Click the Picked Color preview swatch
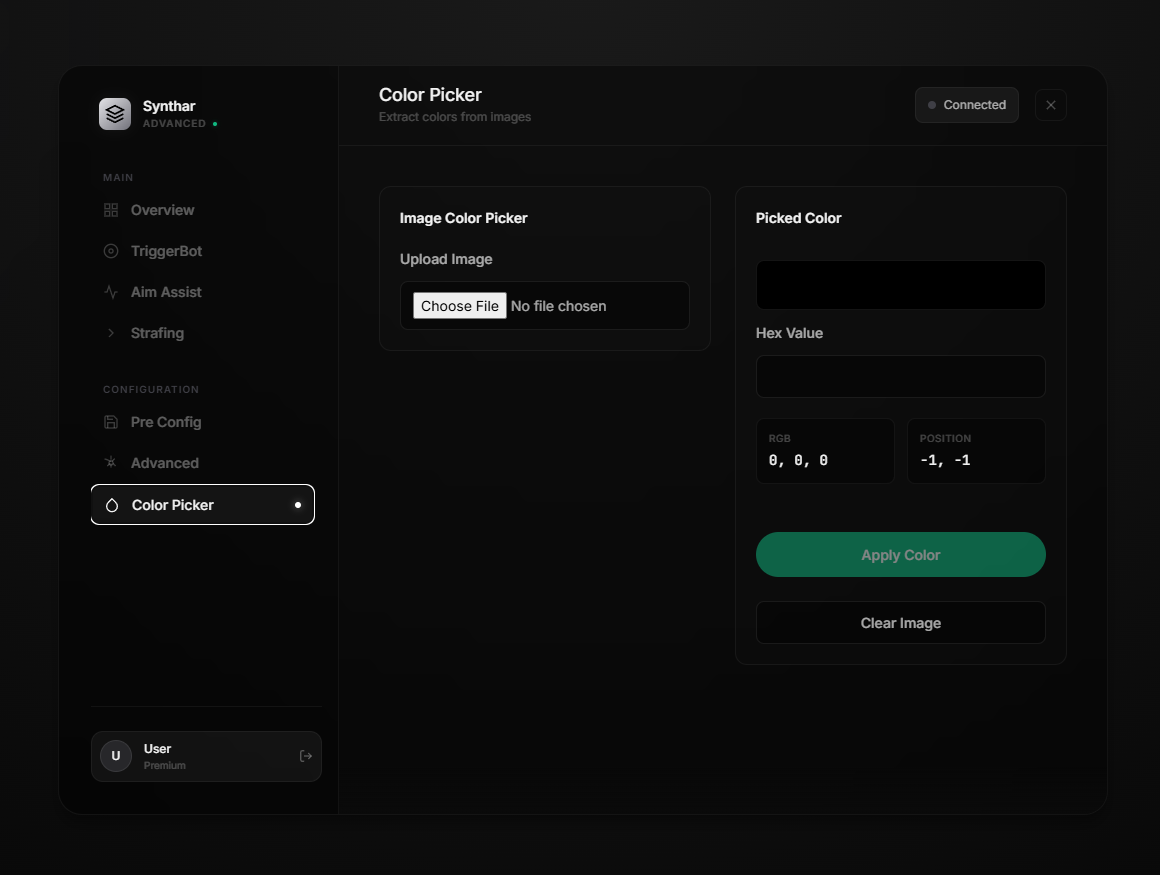Viewport: 1160px width, 875px height. 900,285
